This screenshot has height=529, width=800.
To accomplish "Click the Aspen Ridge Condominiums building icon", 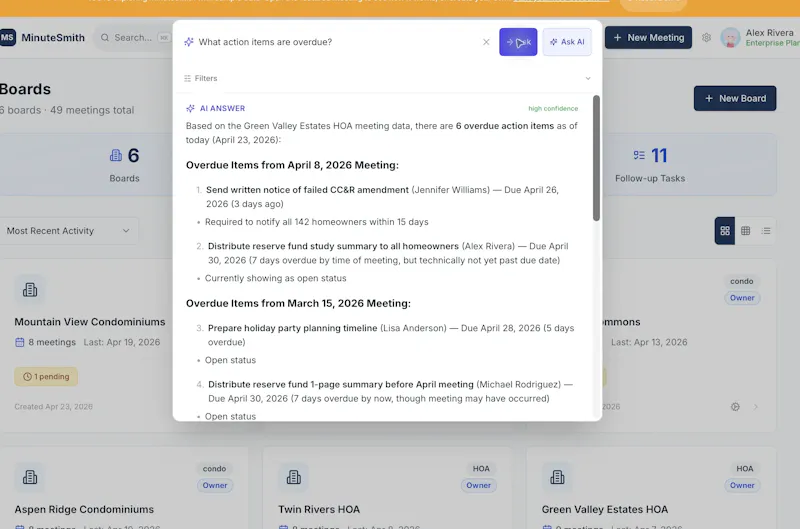I will (30, 477).
